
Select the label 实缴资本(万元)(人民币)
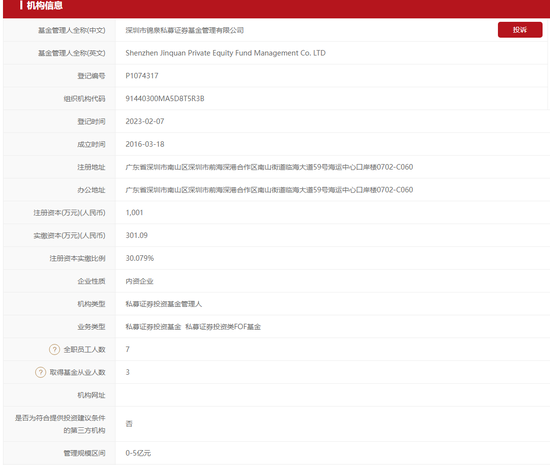coord(69,236)
